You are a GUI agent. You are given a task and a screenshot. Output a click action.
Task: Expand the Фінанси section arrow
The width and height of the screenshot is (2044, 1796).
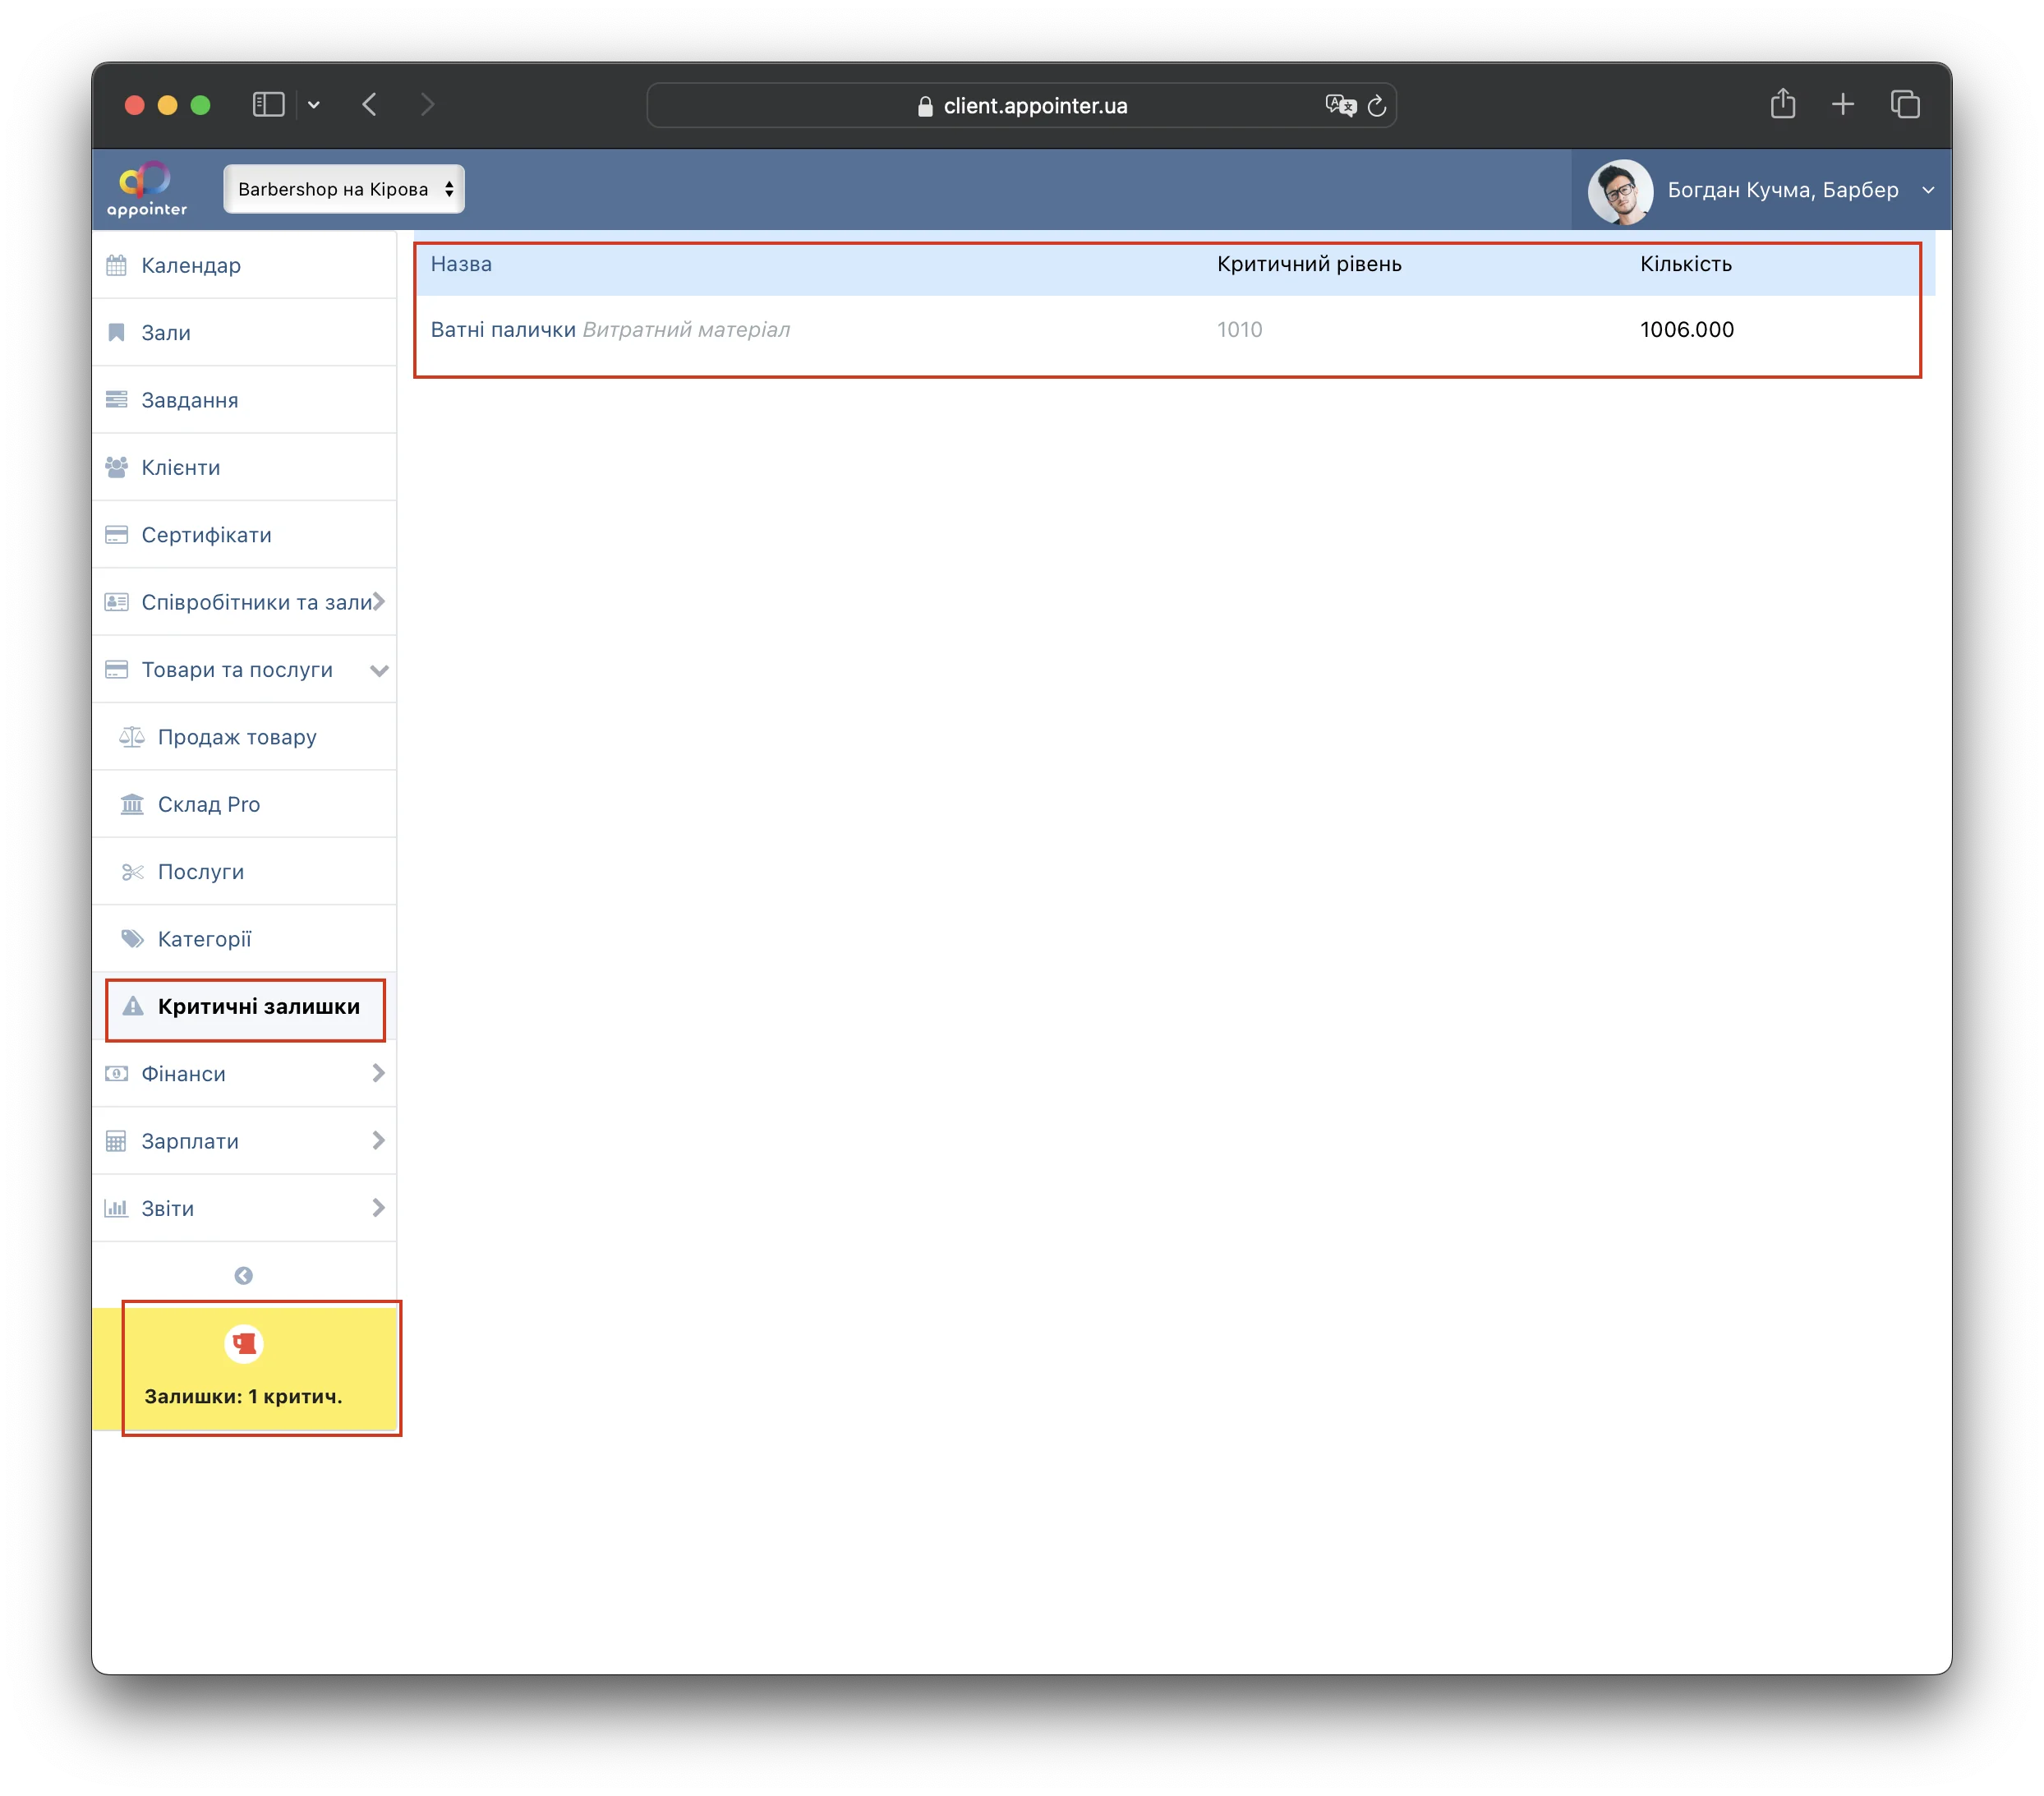click(379, 1073)
